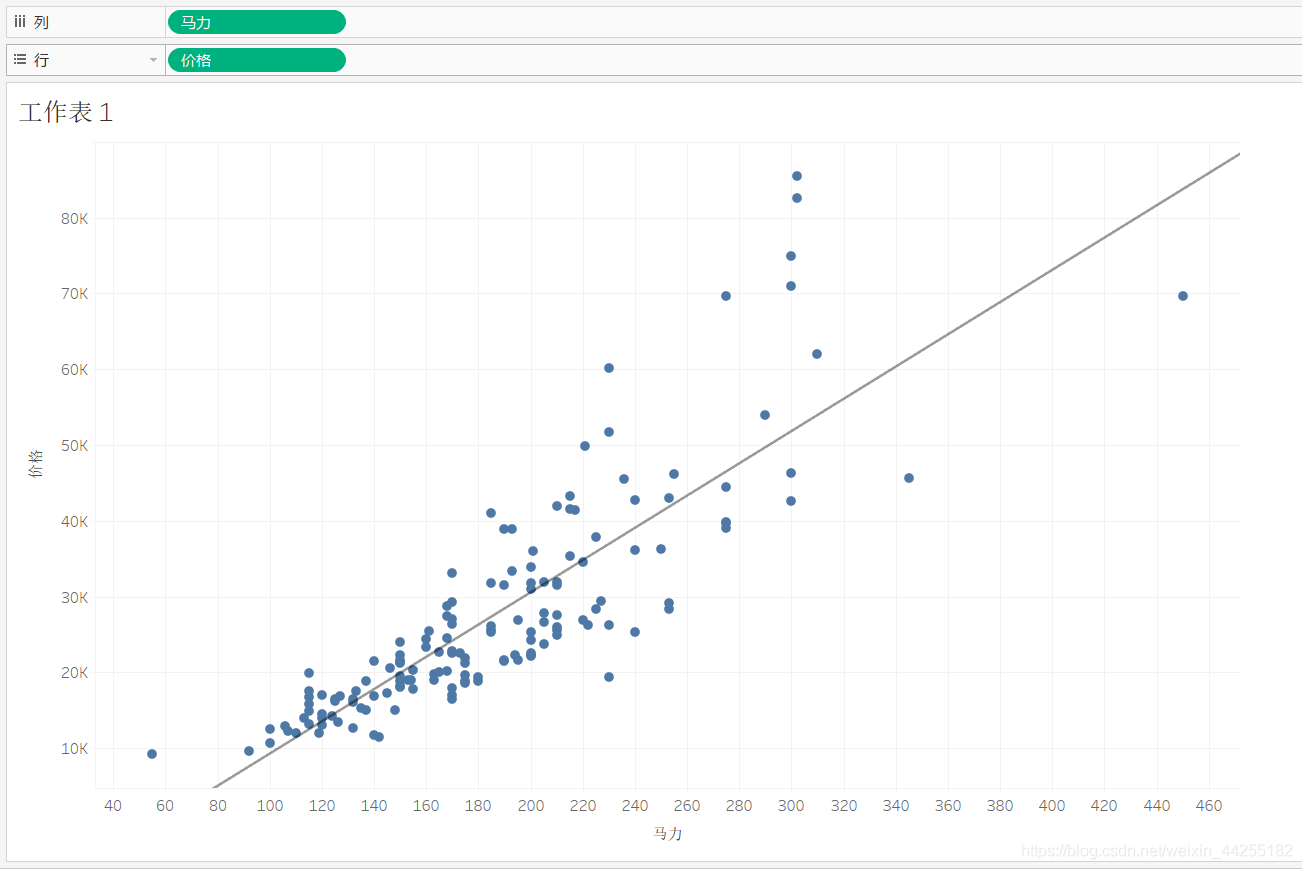Screen dimensions: 1302x869
Task: Click the 40K label on the price axis
Action: (77, 521)
